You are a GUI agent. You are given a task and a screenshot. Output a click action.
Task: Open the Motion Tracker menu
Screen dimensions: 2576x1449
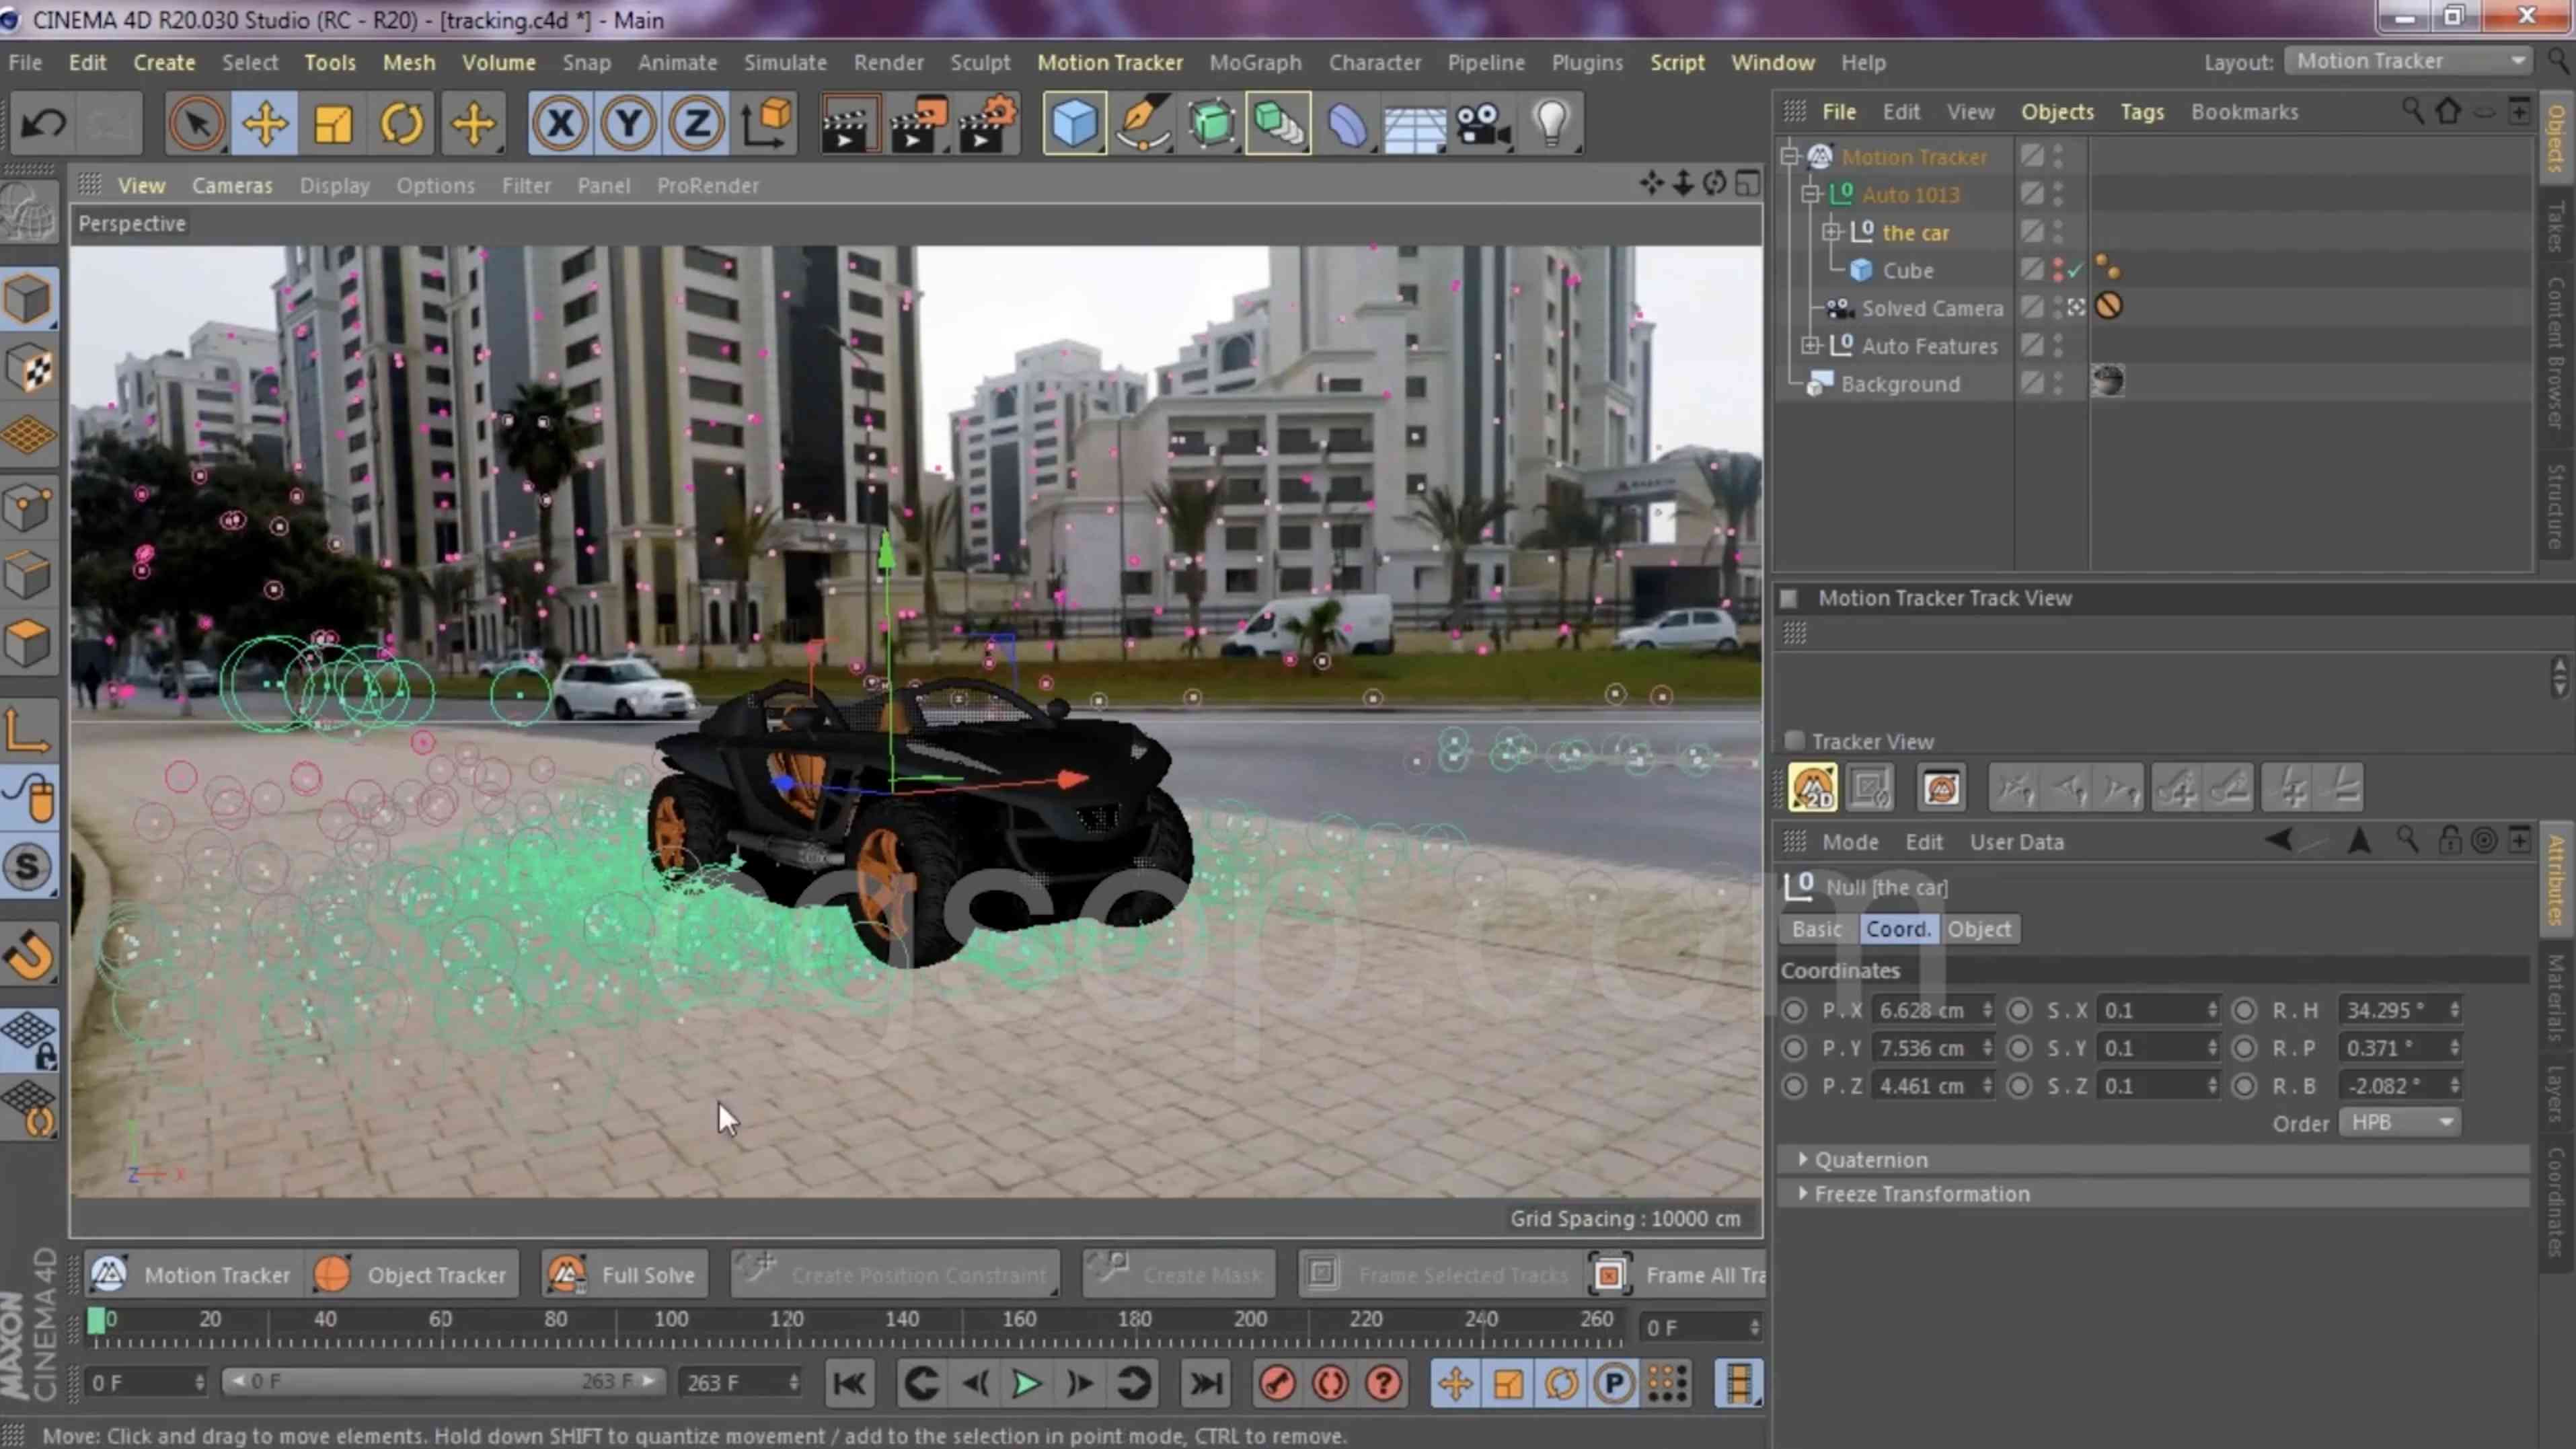[1109, 62]
